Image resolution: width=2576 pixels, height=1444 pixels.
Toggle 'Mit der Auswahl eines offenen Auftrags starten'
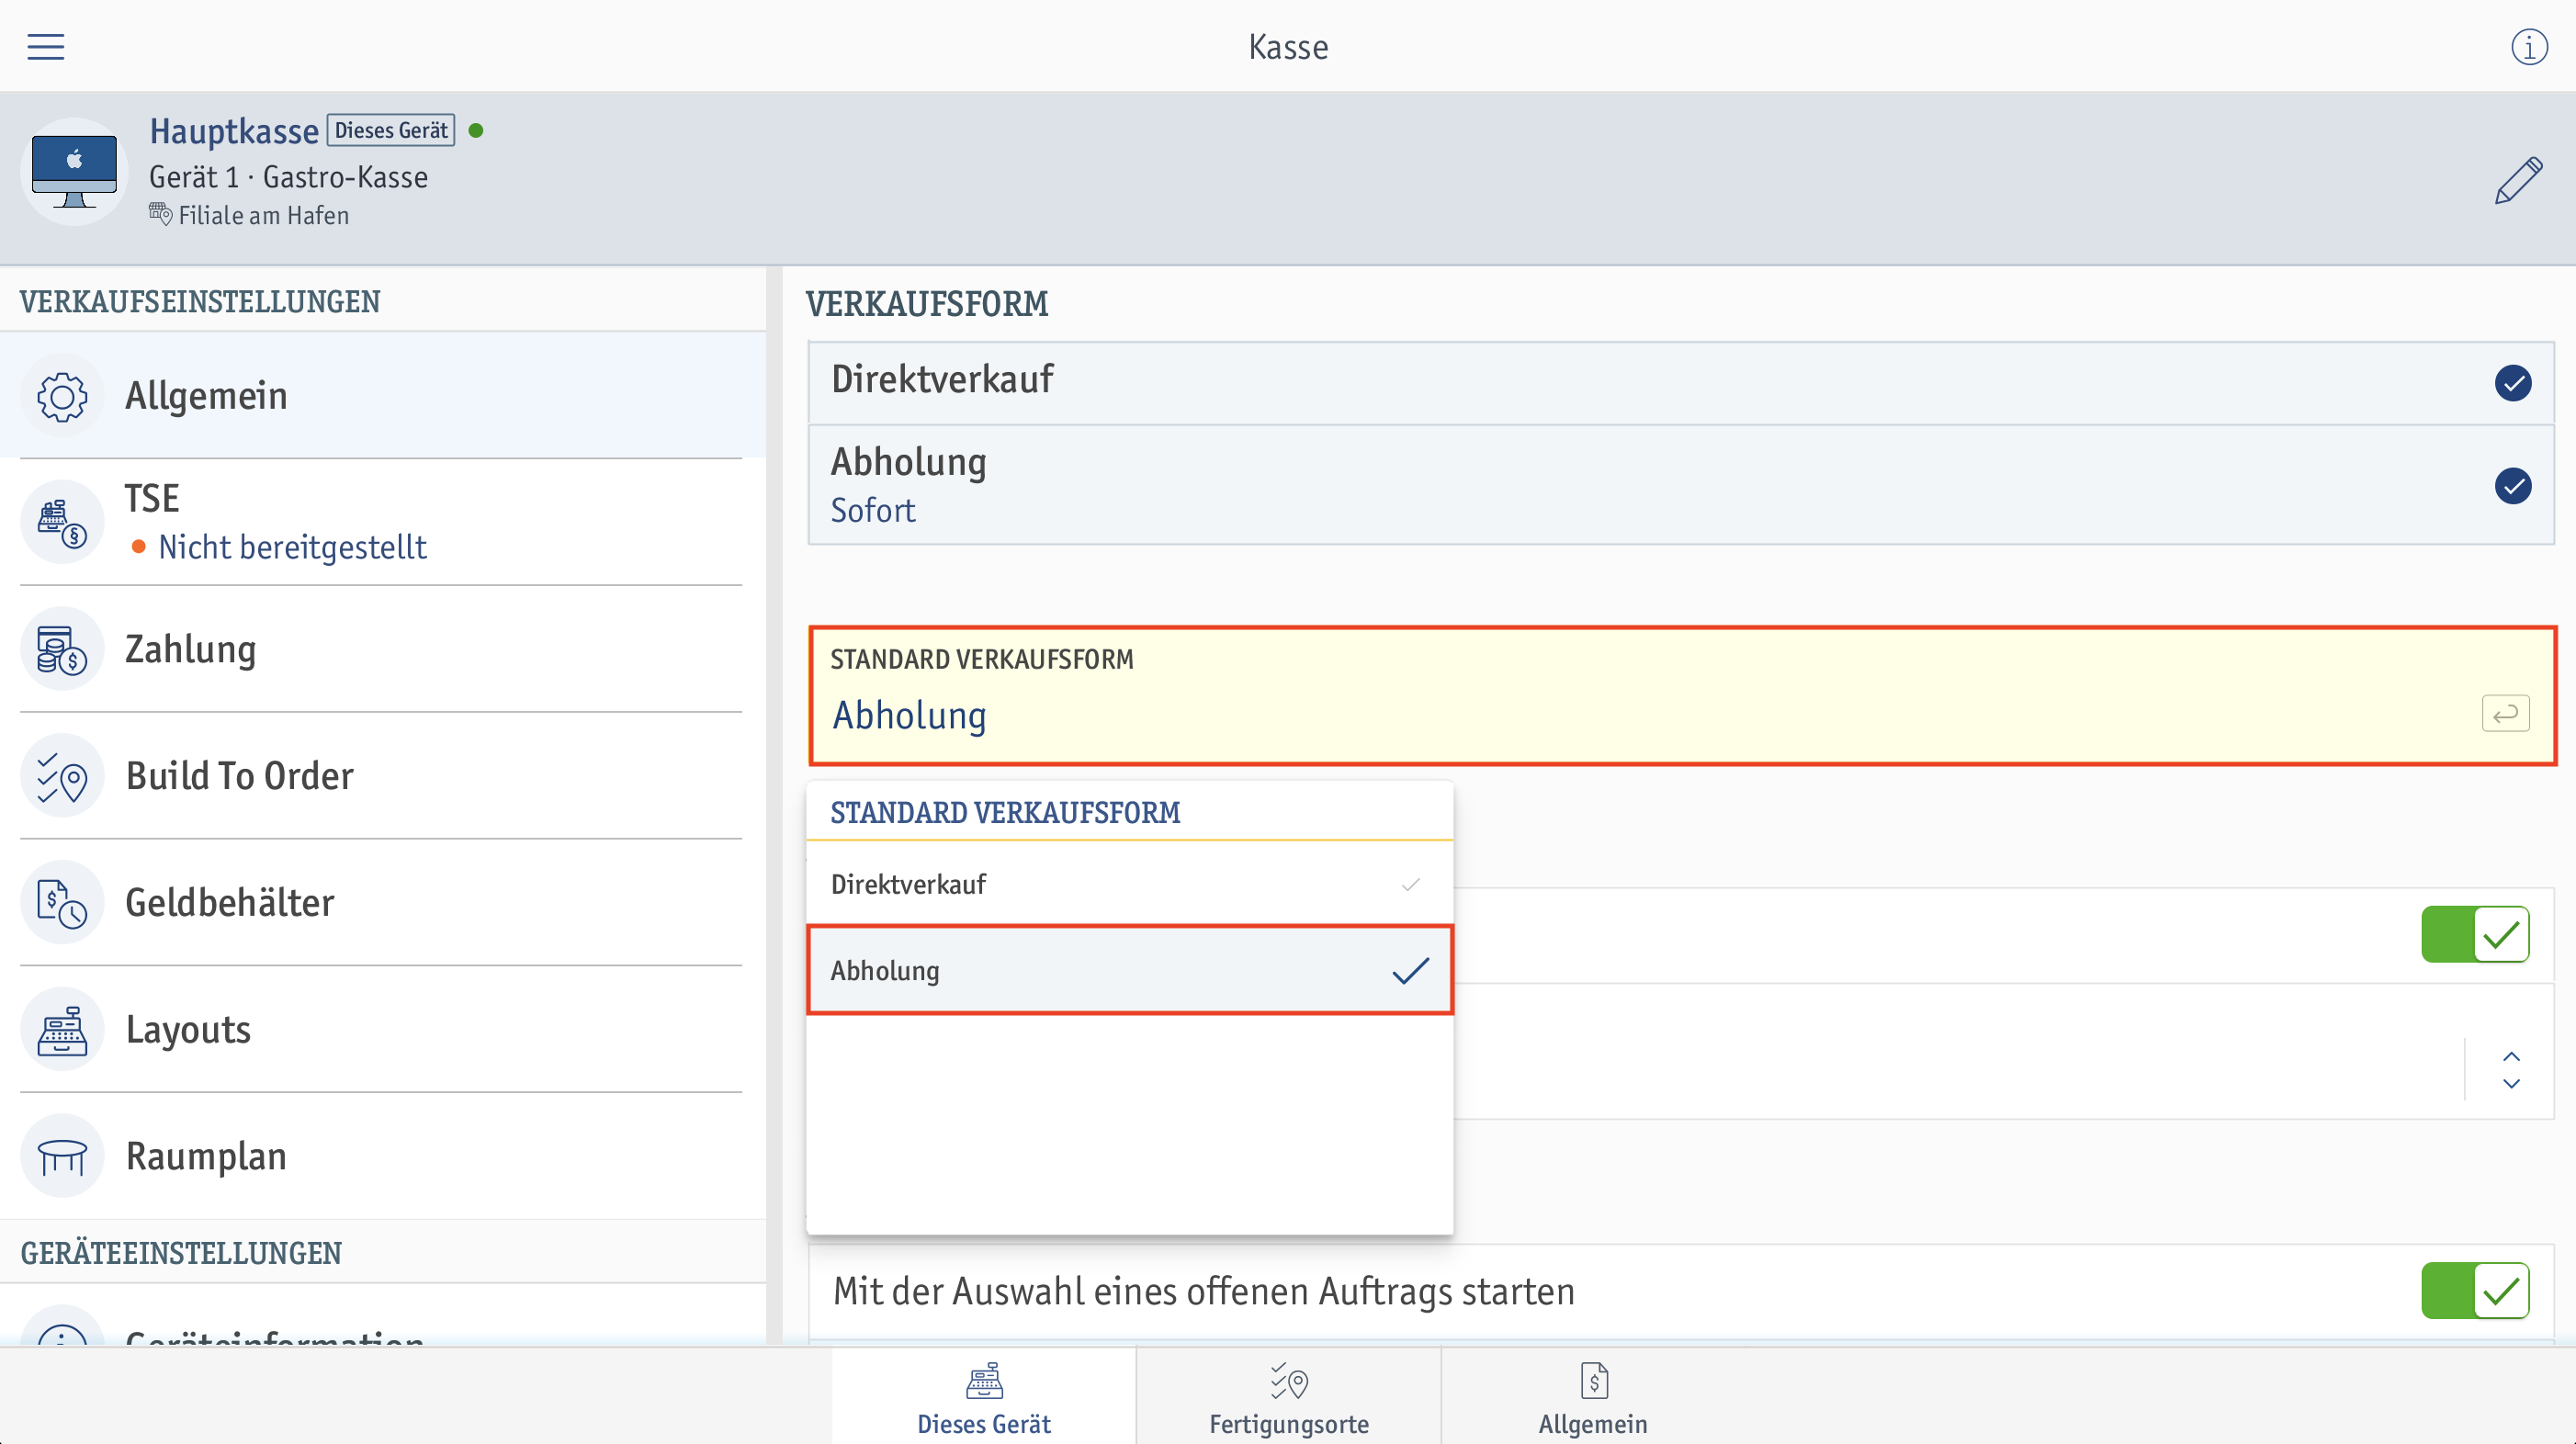tap(2475, 1290)
